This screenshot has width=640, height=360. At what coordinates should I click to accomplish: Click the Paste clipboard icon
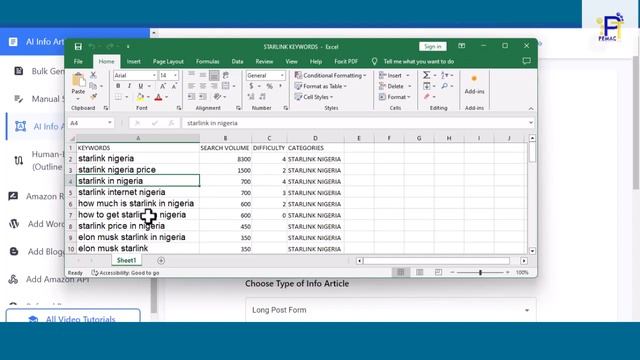pos(78,80)
